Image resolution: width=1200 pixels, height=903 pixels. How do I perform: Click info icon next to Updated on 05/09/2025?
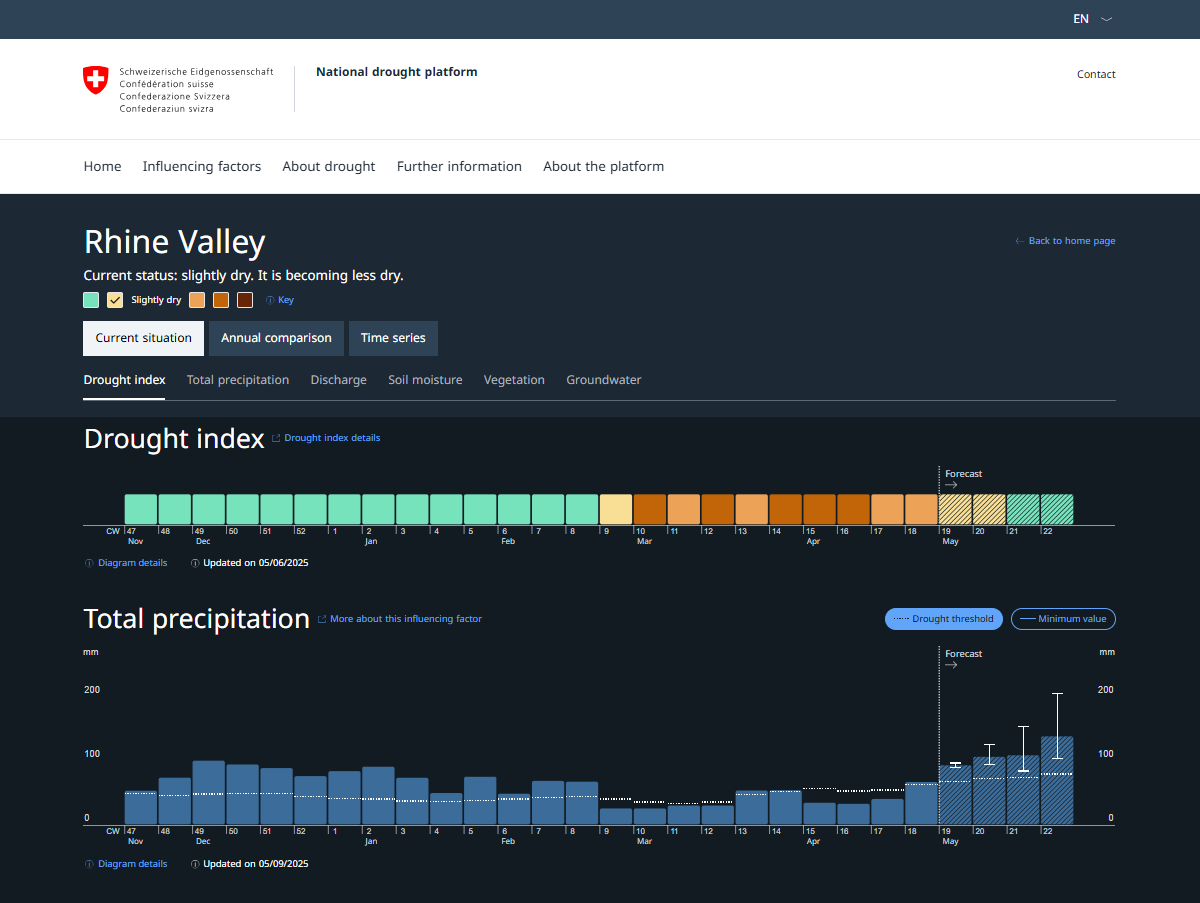coord(195,864)
